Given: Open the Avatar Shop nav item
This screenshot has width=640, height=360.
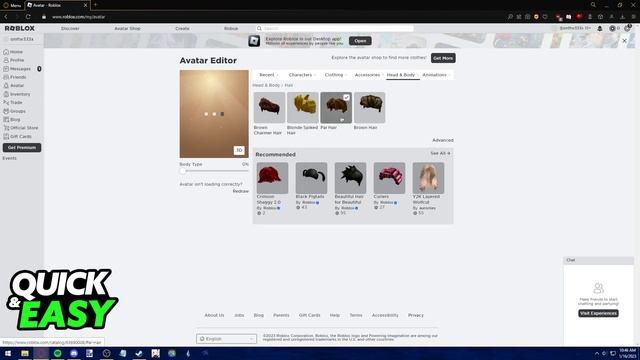Looking at the screenshot, I should coord(127,29).
